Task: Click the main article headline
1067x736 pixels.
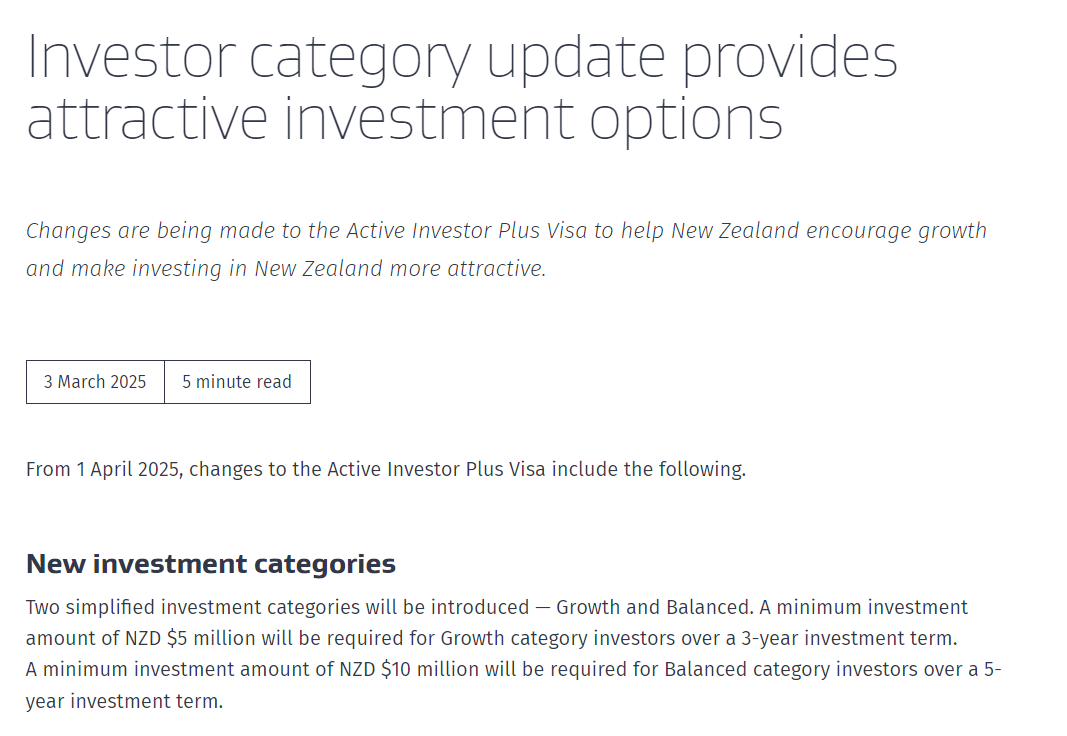Action: (x=460, y=88)
